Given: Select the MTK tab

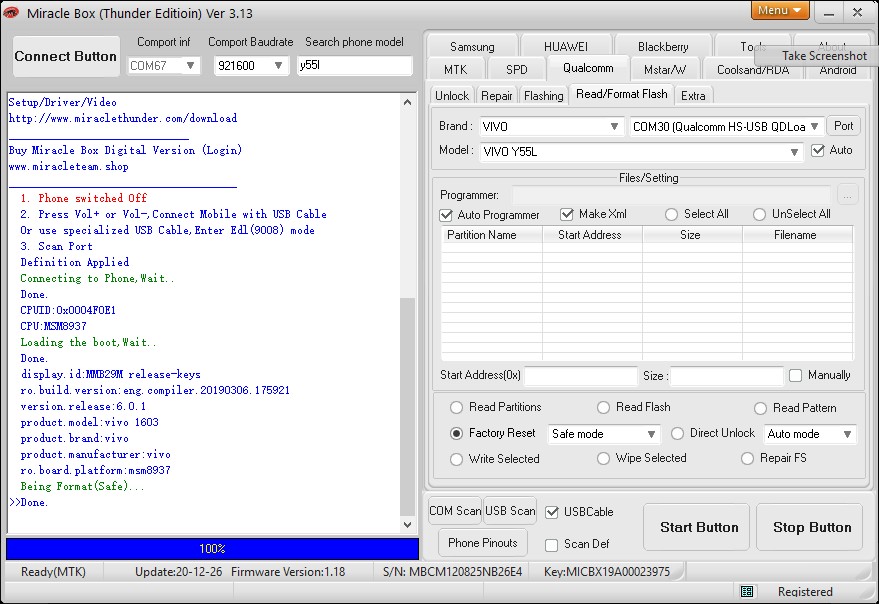Looking at the screenshot, I should point(455,70).
